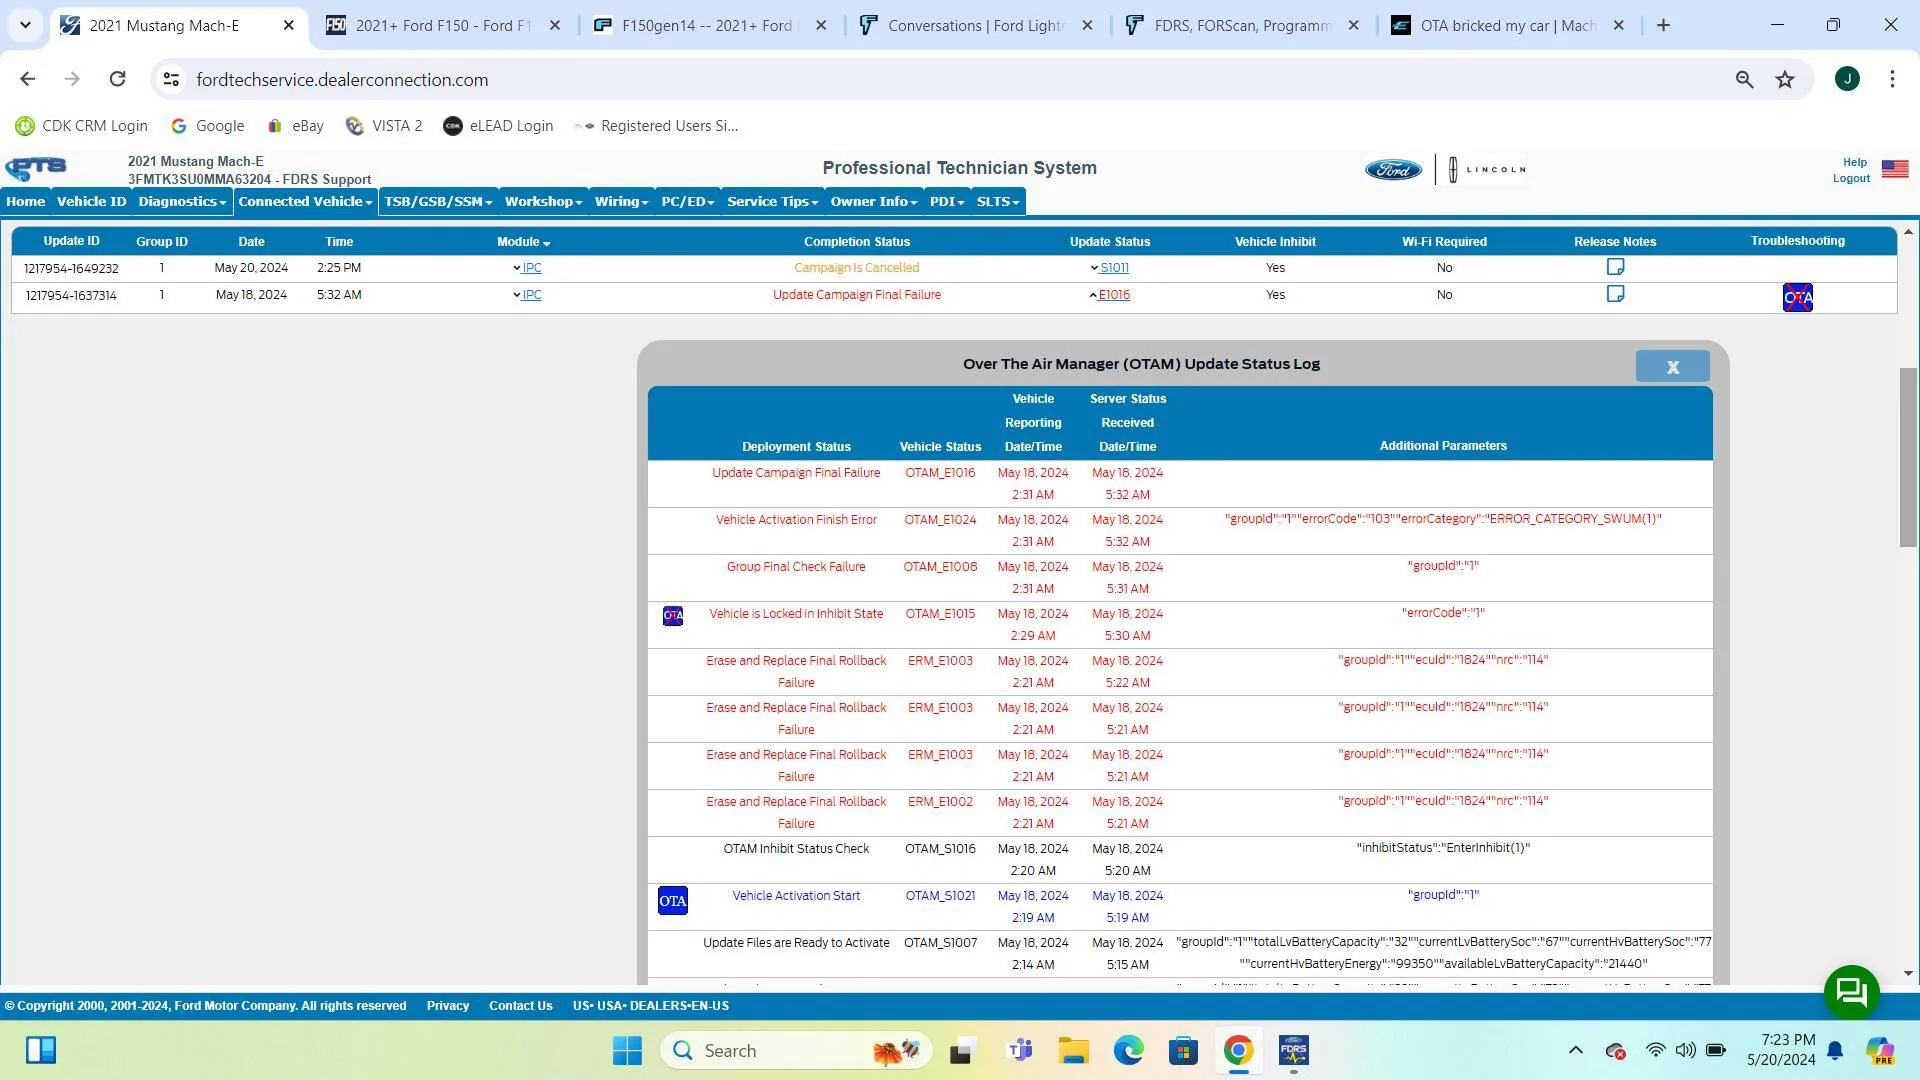Open CDK CRM Login bookmark
The image size is (1920, 1080).
[x=82, y=126]
